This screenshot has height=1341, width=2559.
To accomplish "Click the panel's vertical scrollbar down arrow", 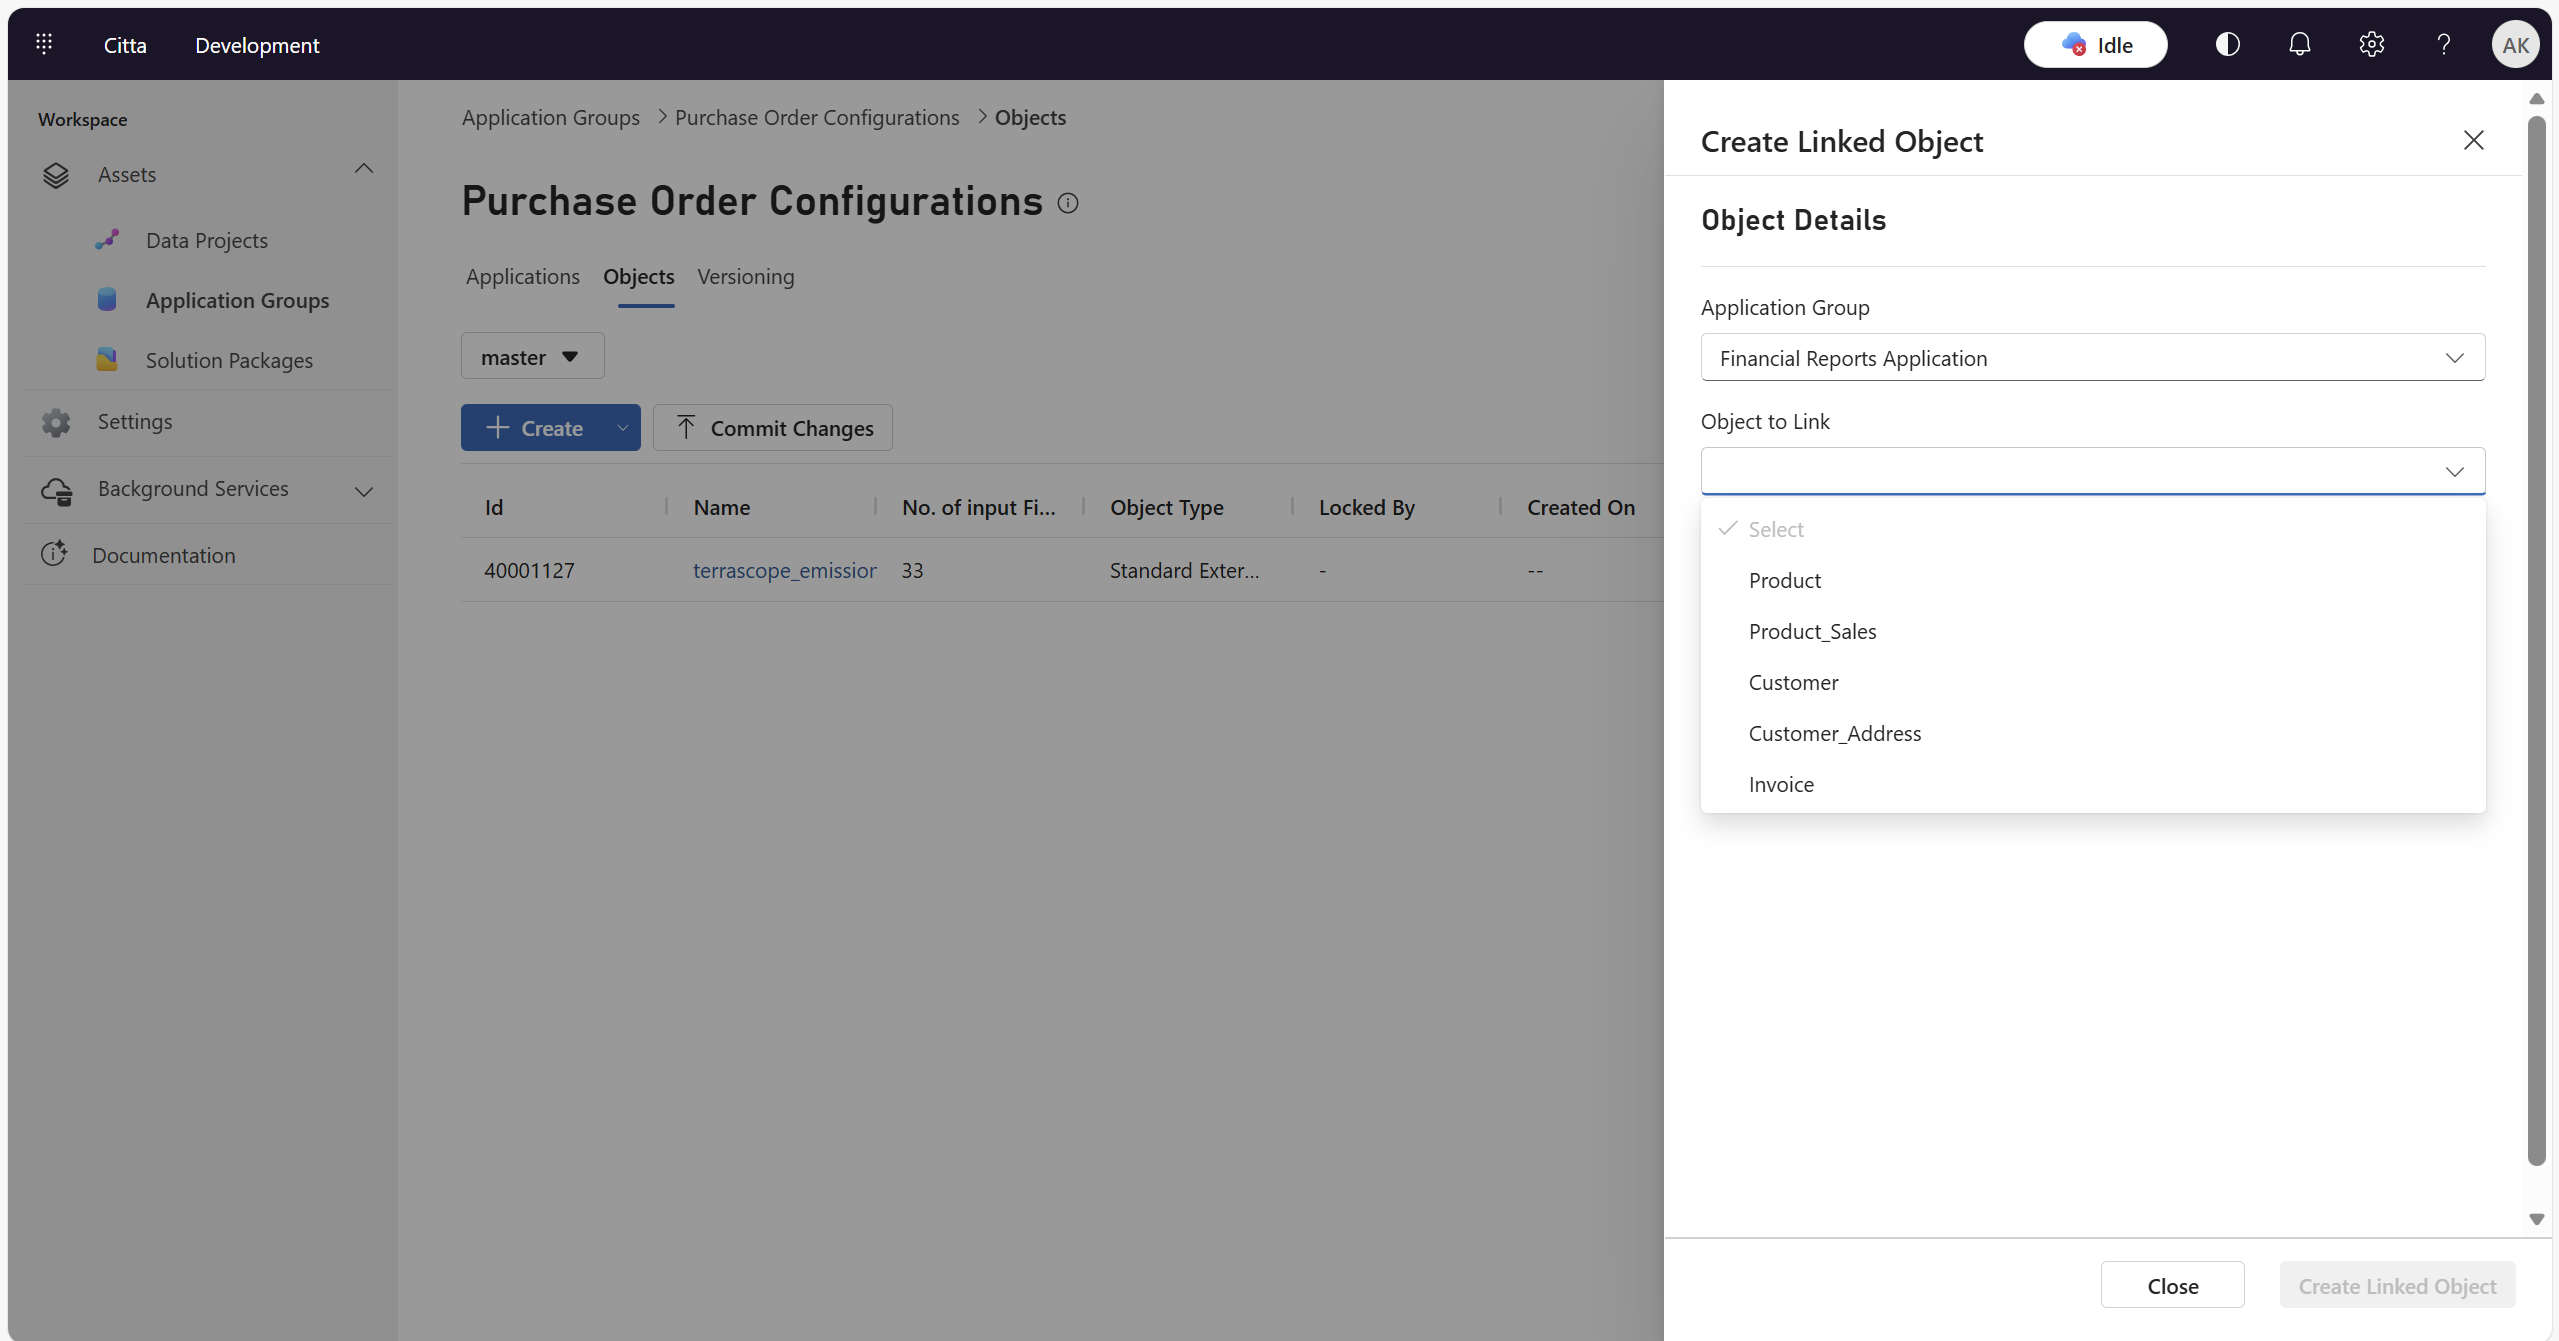I will tap(2536, 1219).
